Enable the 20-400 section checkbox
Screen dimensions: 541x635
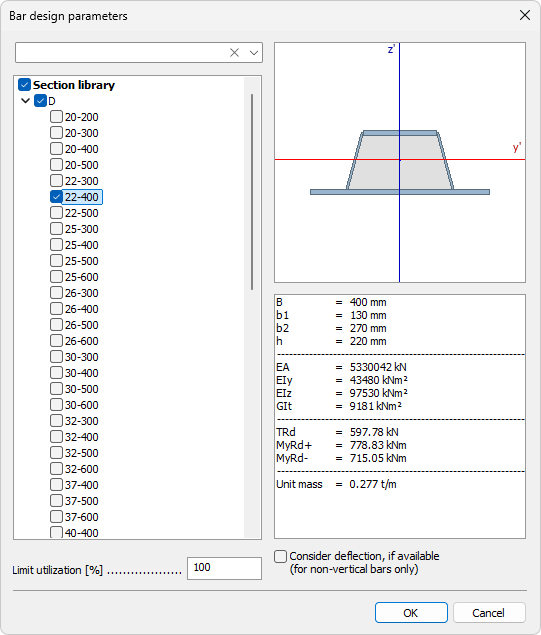tap(56, 149)
